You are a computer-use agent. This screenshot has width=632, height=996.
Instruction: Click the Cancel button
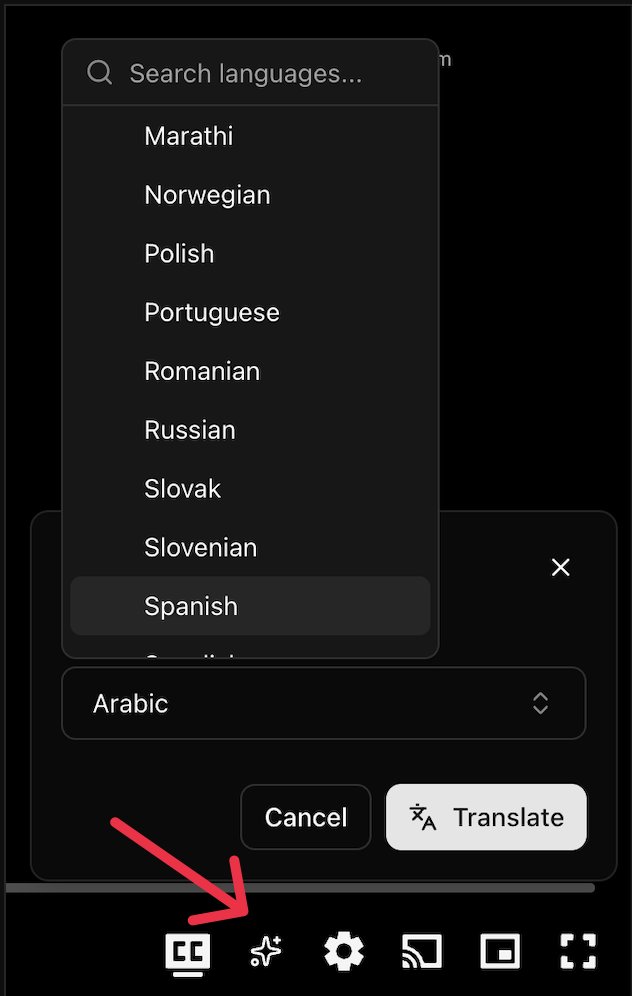pyautogui.click(x=306, y=817)
